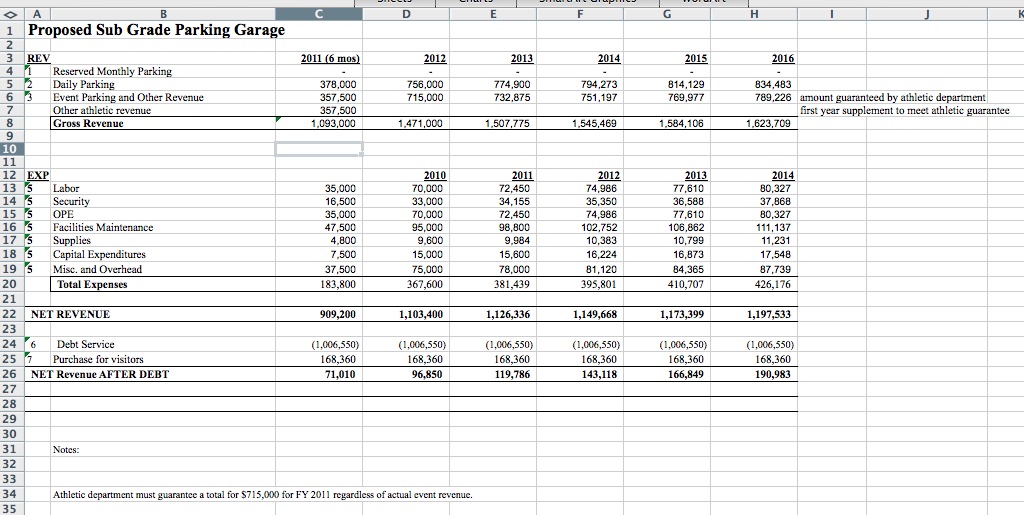Select column E header
Viewport: 1024px width, 515px height.
point(493,14)
